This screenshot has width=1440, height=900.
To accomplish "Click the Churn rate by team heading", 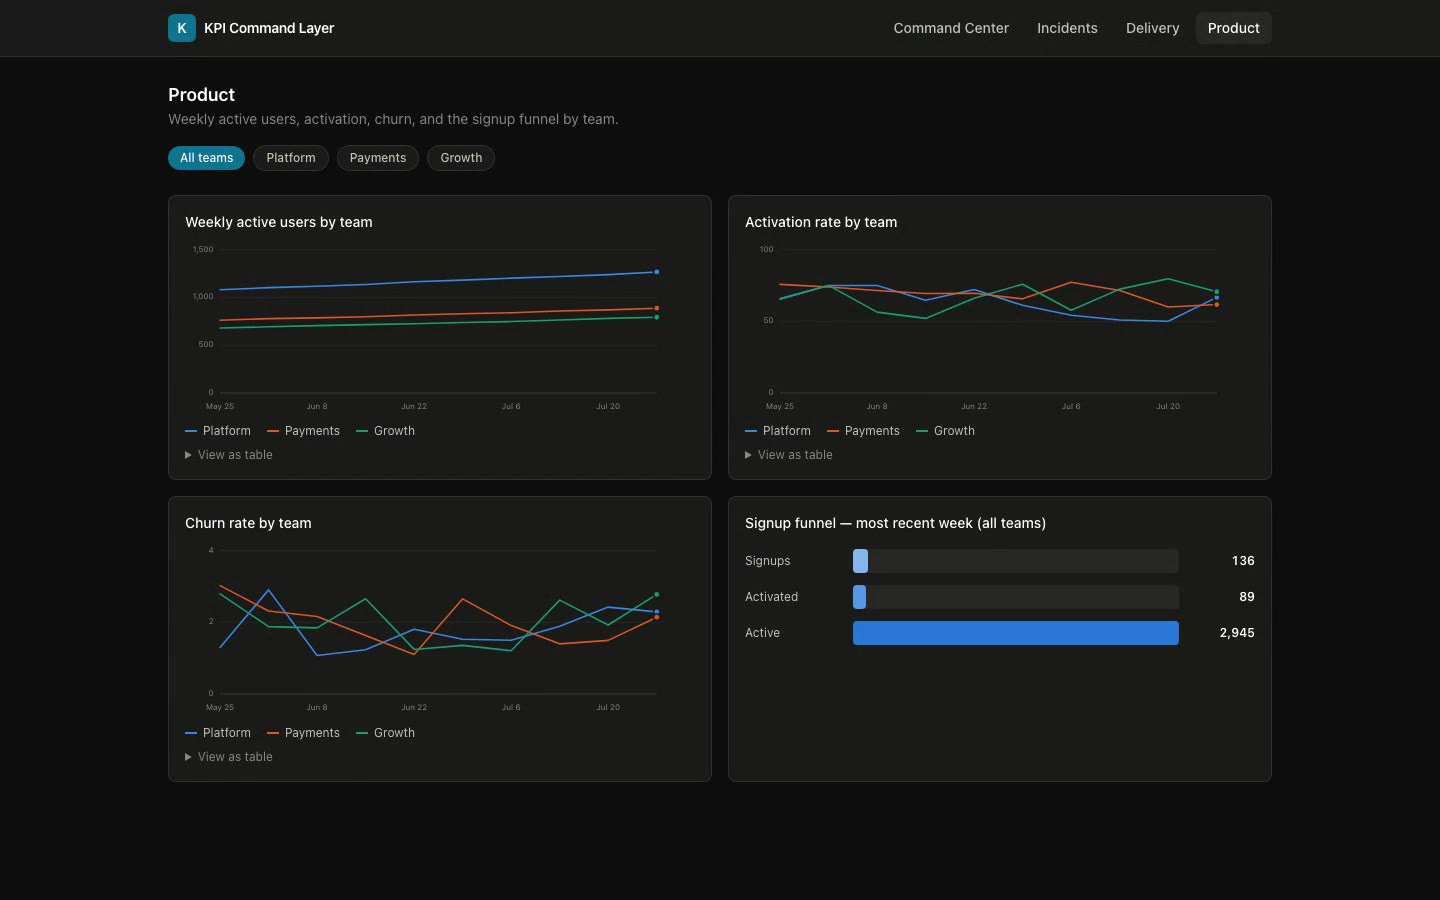I will click(x=248, y=523).
